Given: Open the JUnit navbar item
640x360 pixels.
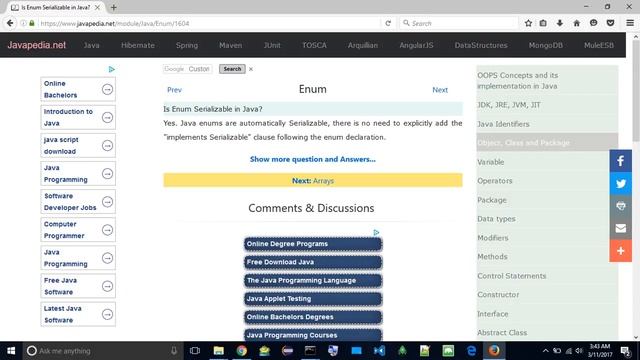Looking at the screenshot, I should [272, 45].
